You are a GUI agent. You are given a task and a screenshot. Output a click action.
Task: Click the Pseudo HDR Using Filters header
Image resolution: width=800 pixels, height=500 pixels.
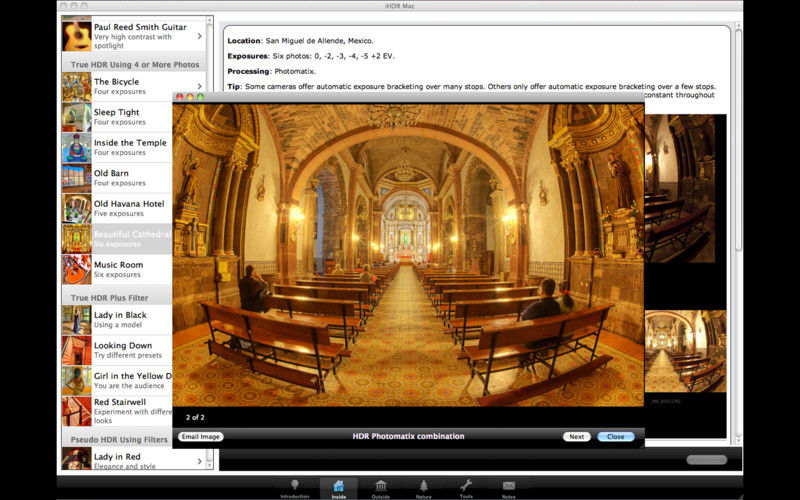point(119,439)
